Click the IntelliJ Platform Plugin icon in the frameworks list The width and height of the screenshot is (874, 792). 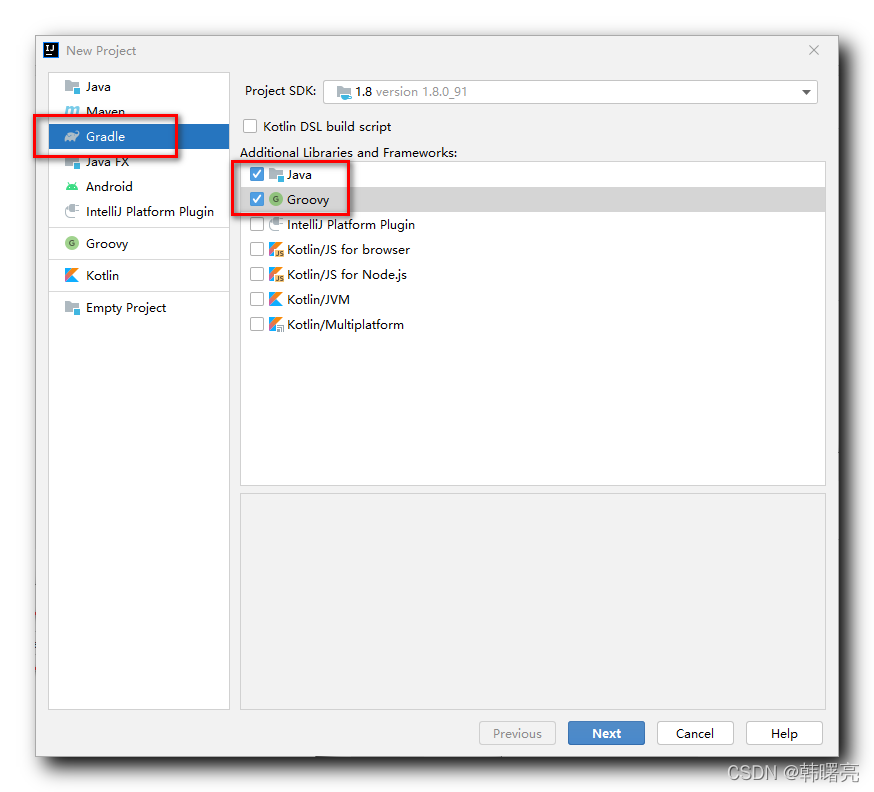(276, 224)
